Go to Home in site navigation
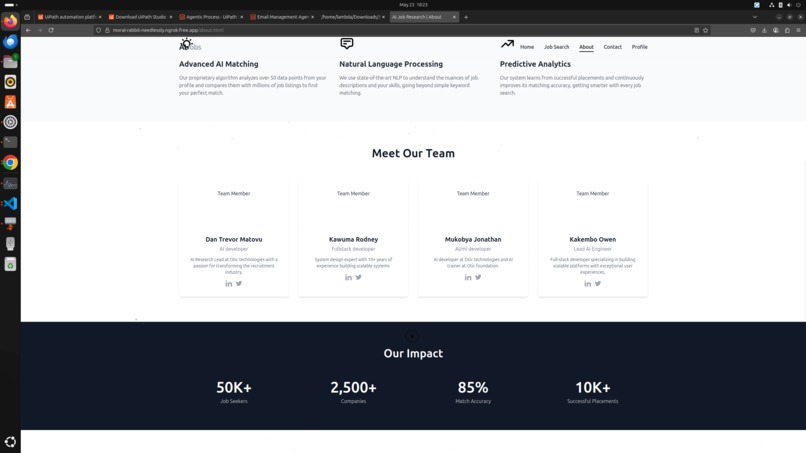This screenshot has width=806, height=453. 527,47
